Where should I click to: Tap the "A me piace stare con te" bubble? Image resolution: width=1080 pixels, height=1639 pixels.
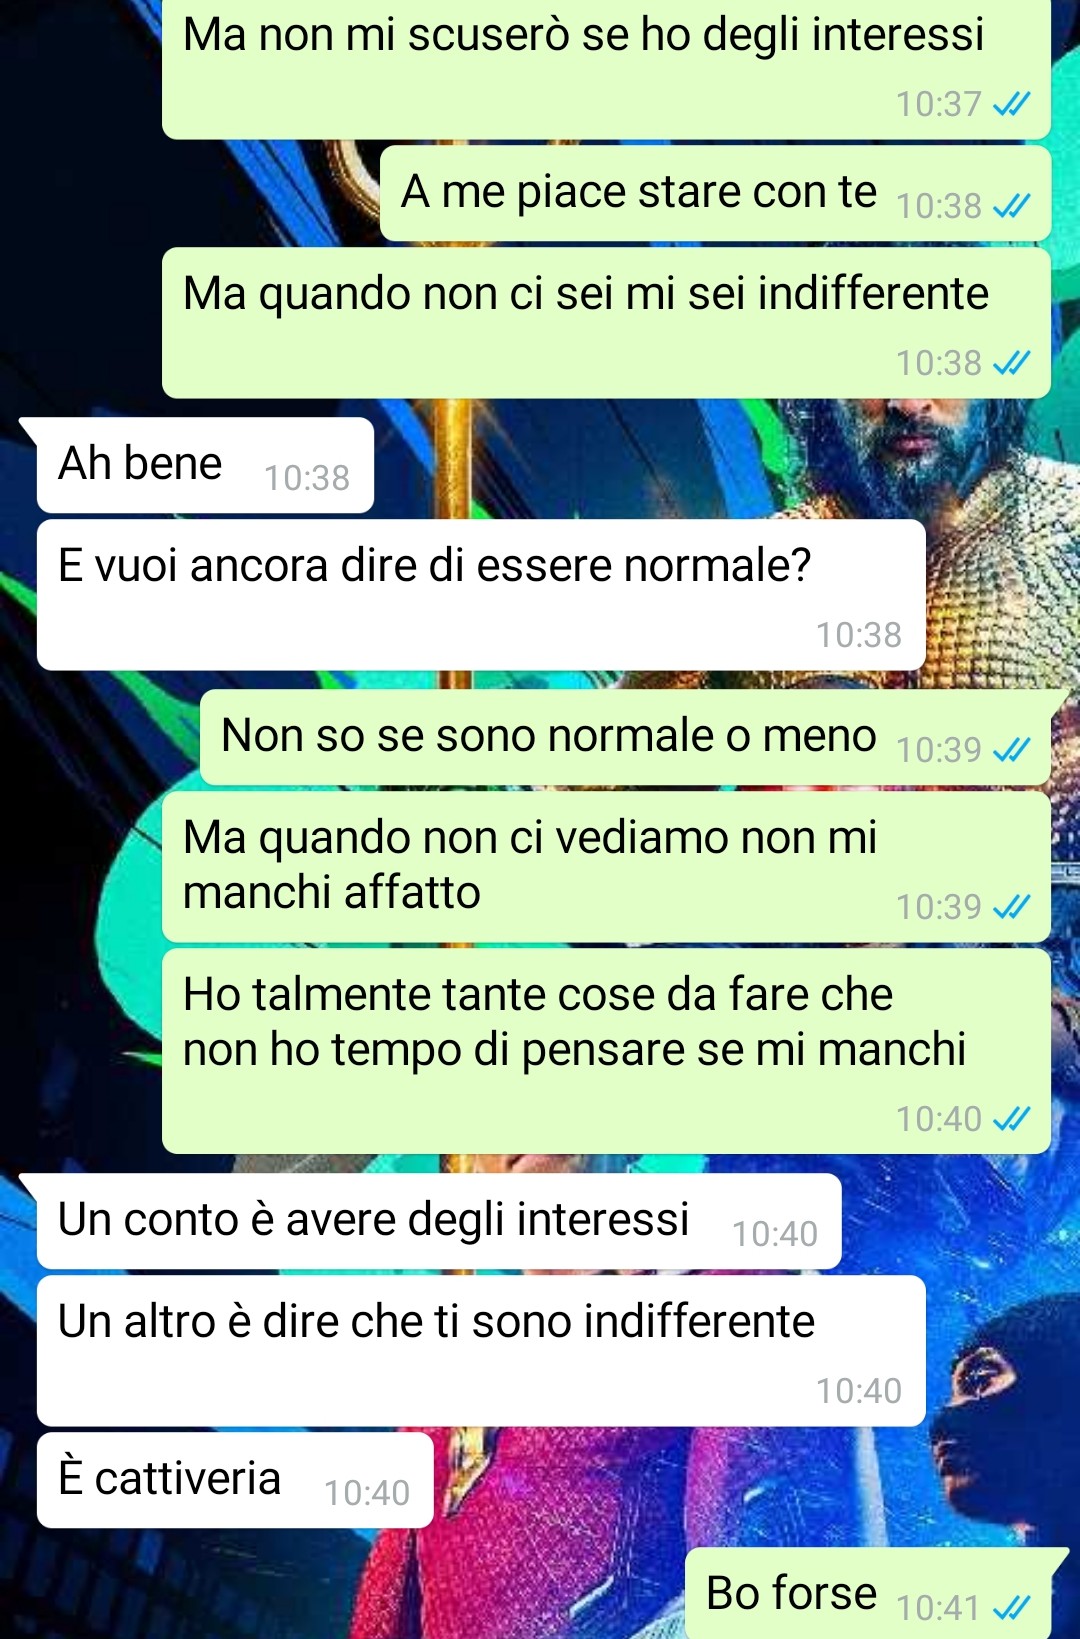[x=715, y=193]
